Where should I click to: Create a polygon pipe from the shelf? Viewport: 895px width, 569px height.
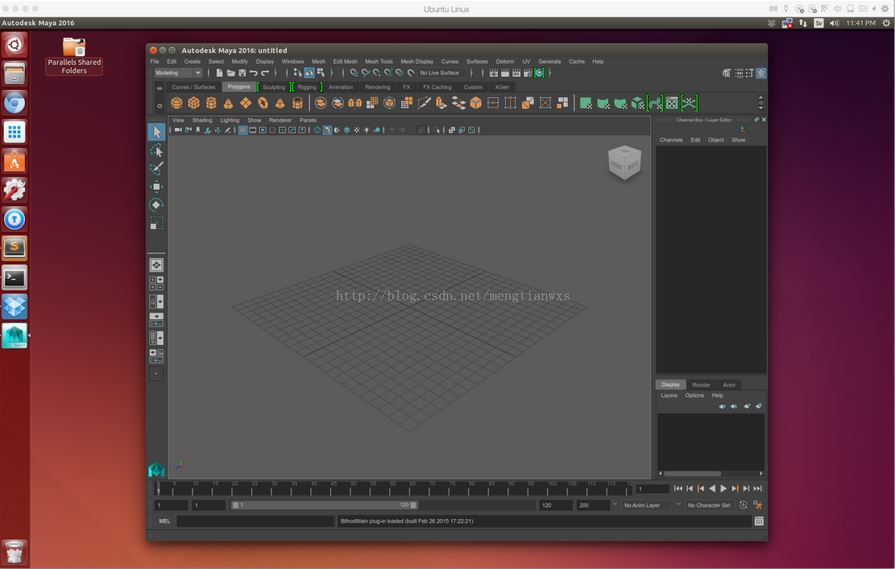click(297, 103)
